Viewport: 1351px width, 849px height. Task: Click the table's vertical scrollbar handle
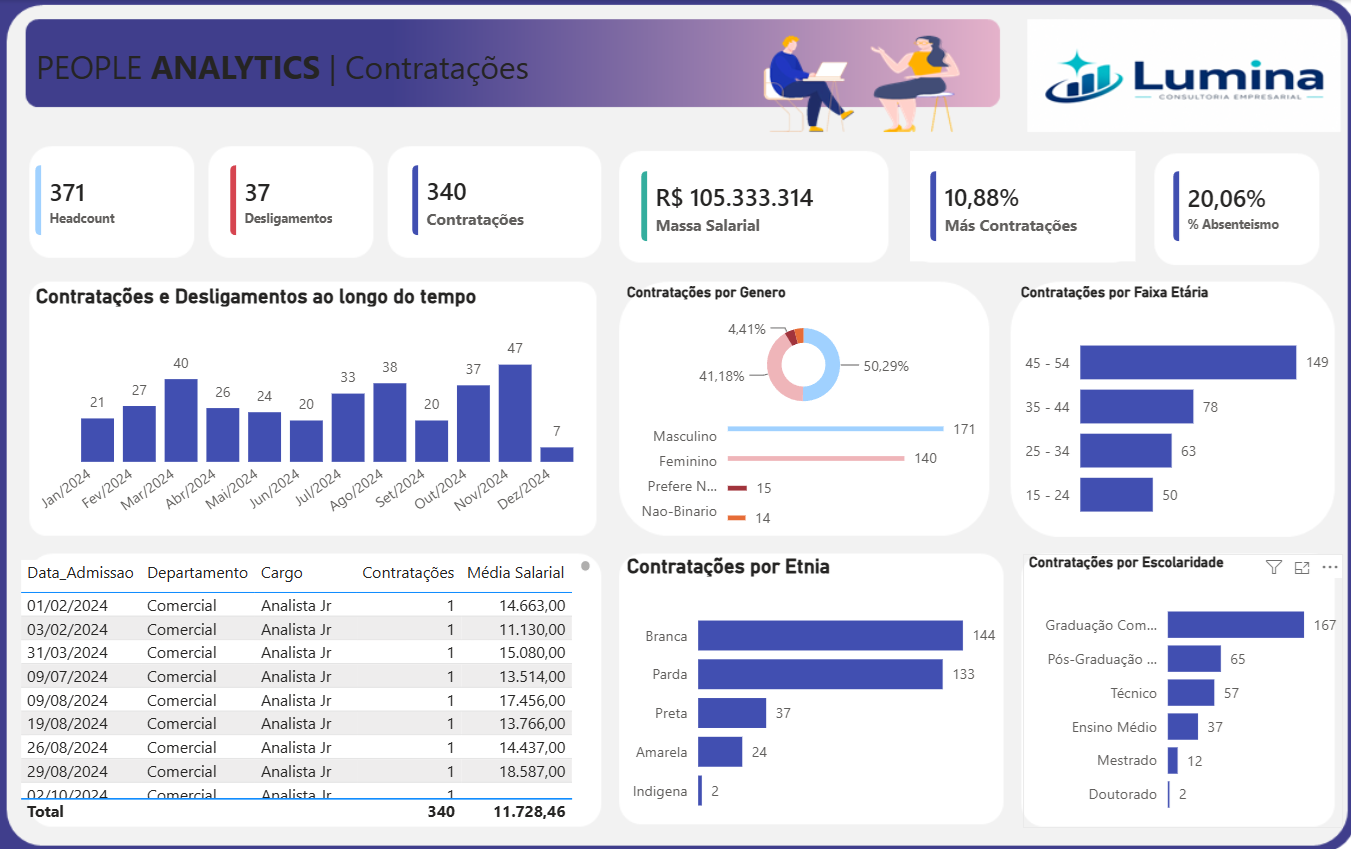tap(585, 566)
